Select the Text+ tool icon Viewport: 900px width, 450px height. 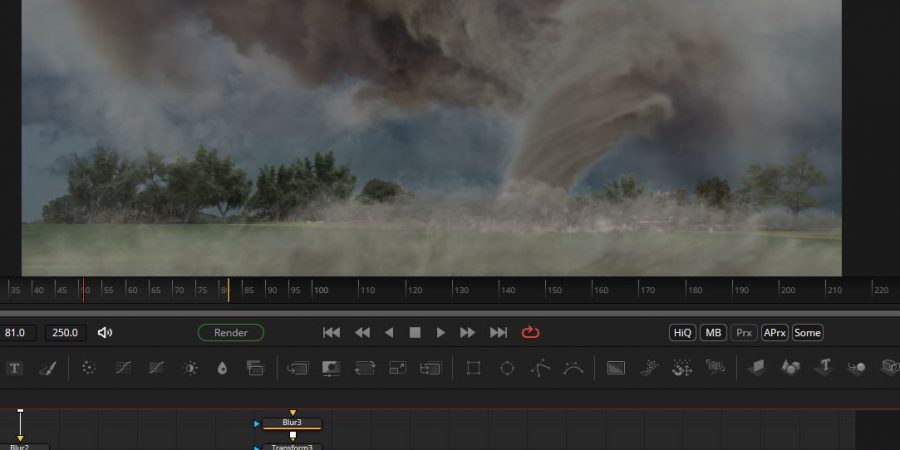point(15,368)
